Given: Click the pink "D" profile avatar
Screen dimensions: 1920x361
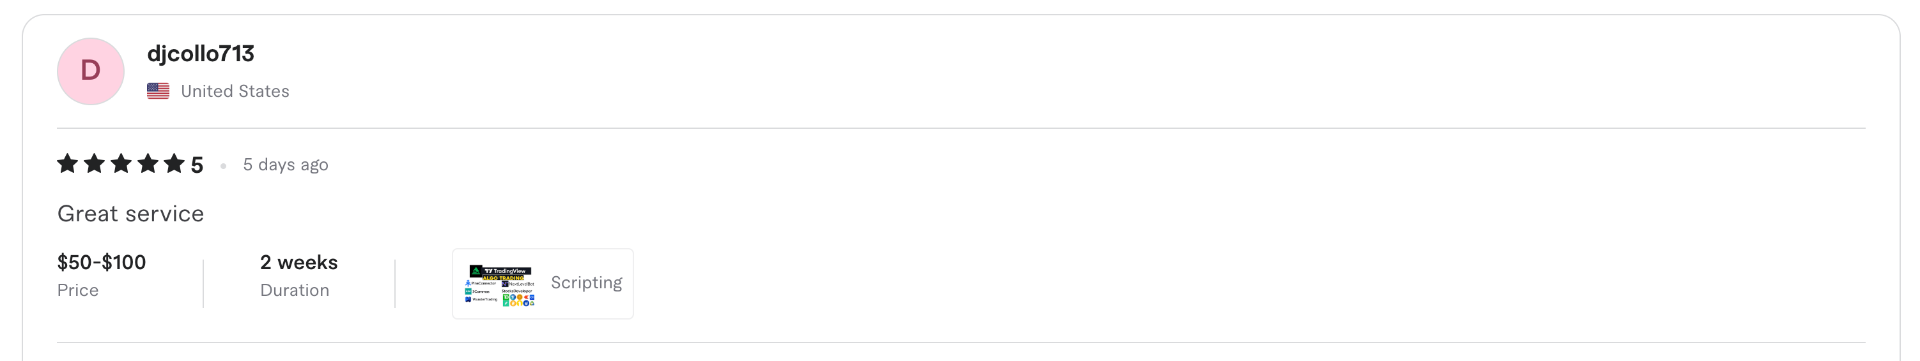Looking at the screenshot, I should click(90, 71).
